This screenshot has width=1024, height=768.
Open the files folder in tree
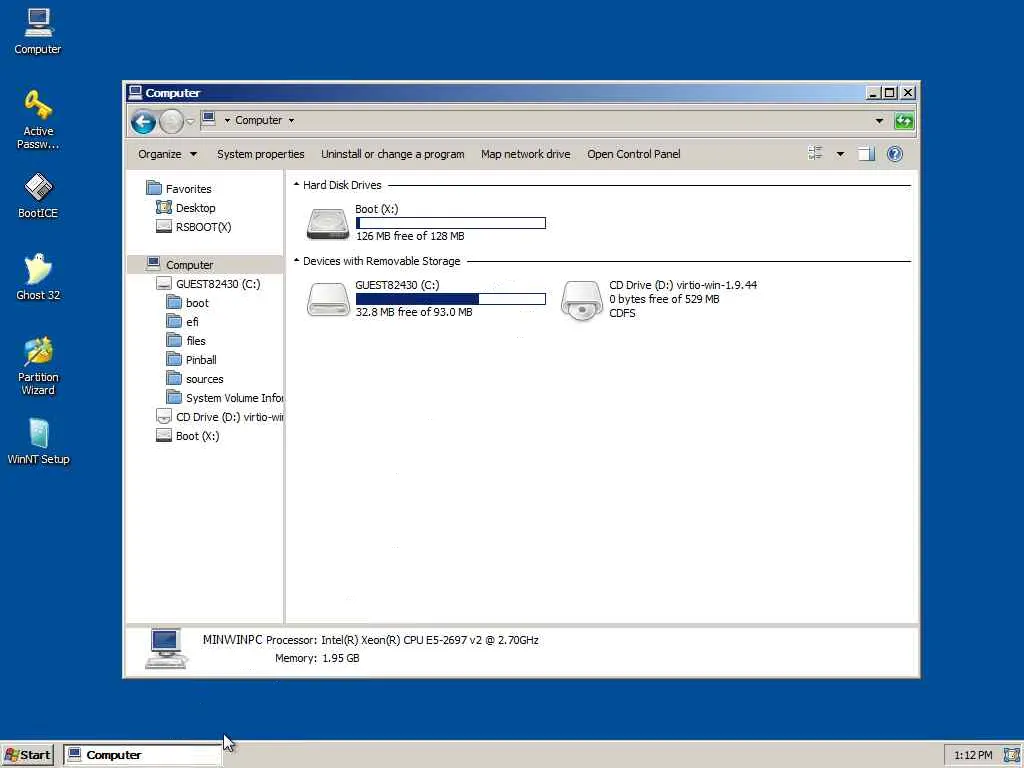pos(186,341)
